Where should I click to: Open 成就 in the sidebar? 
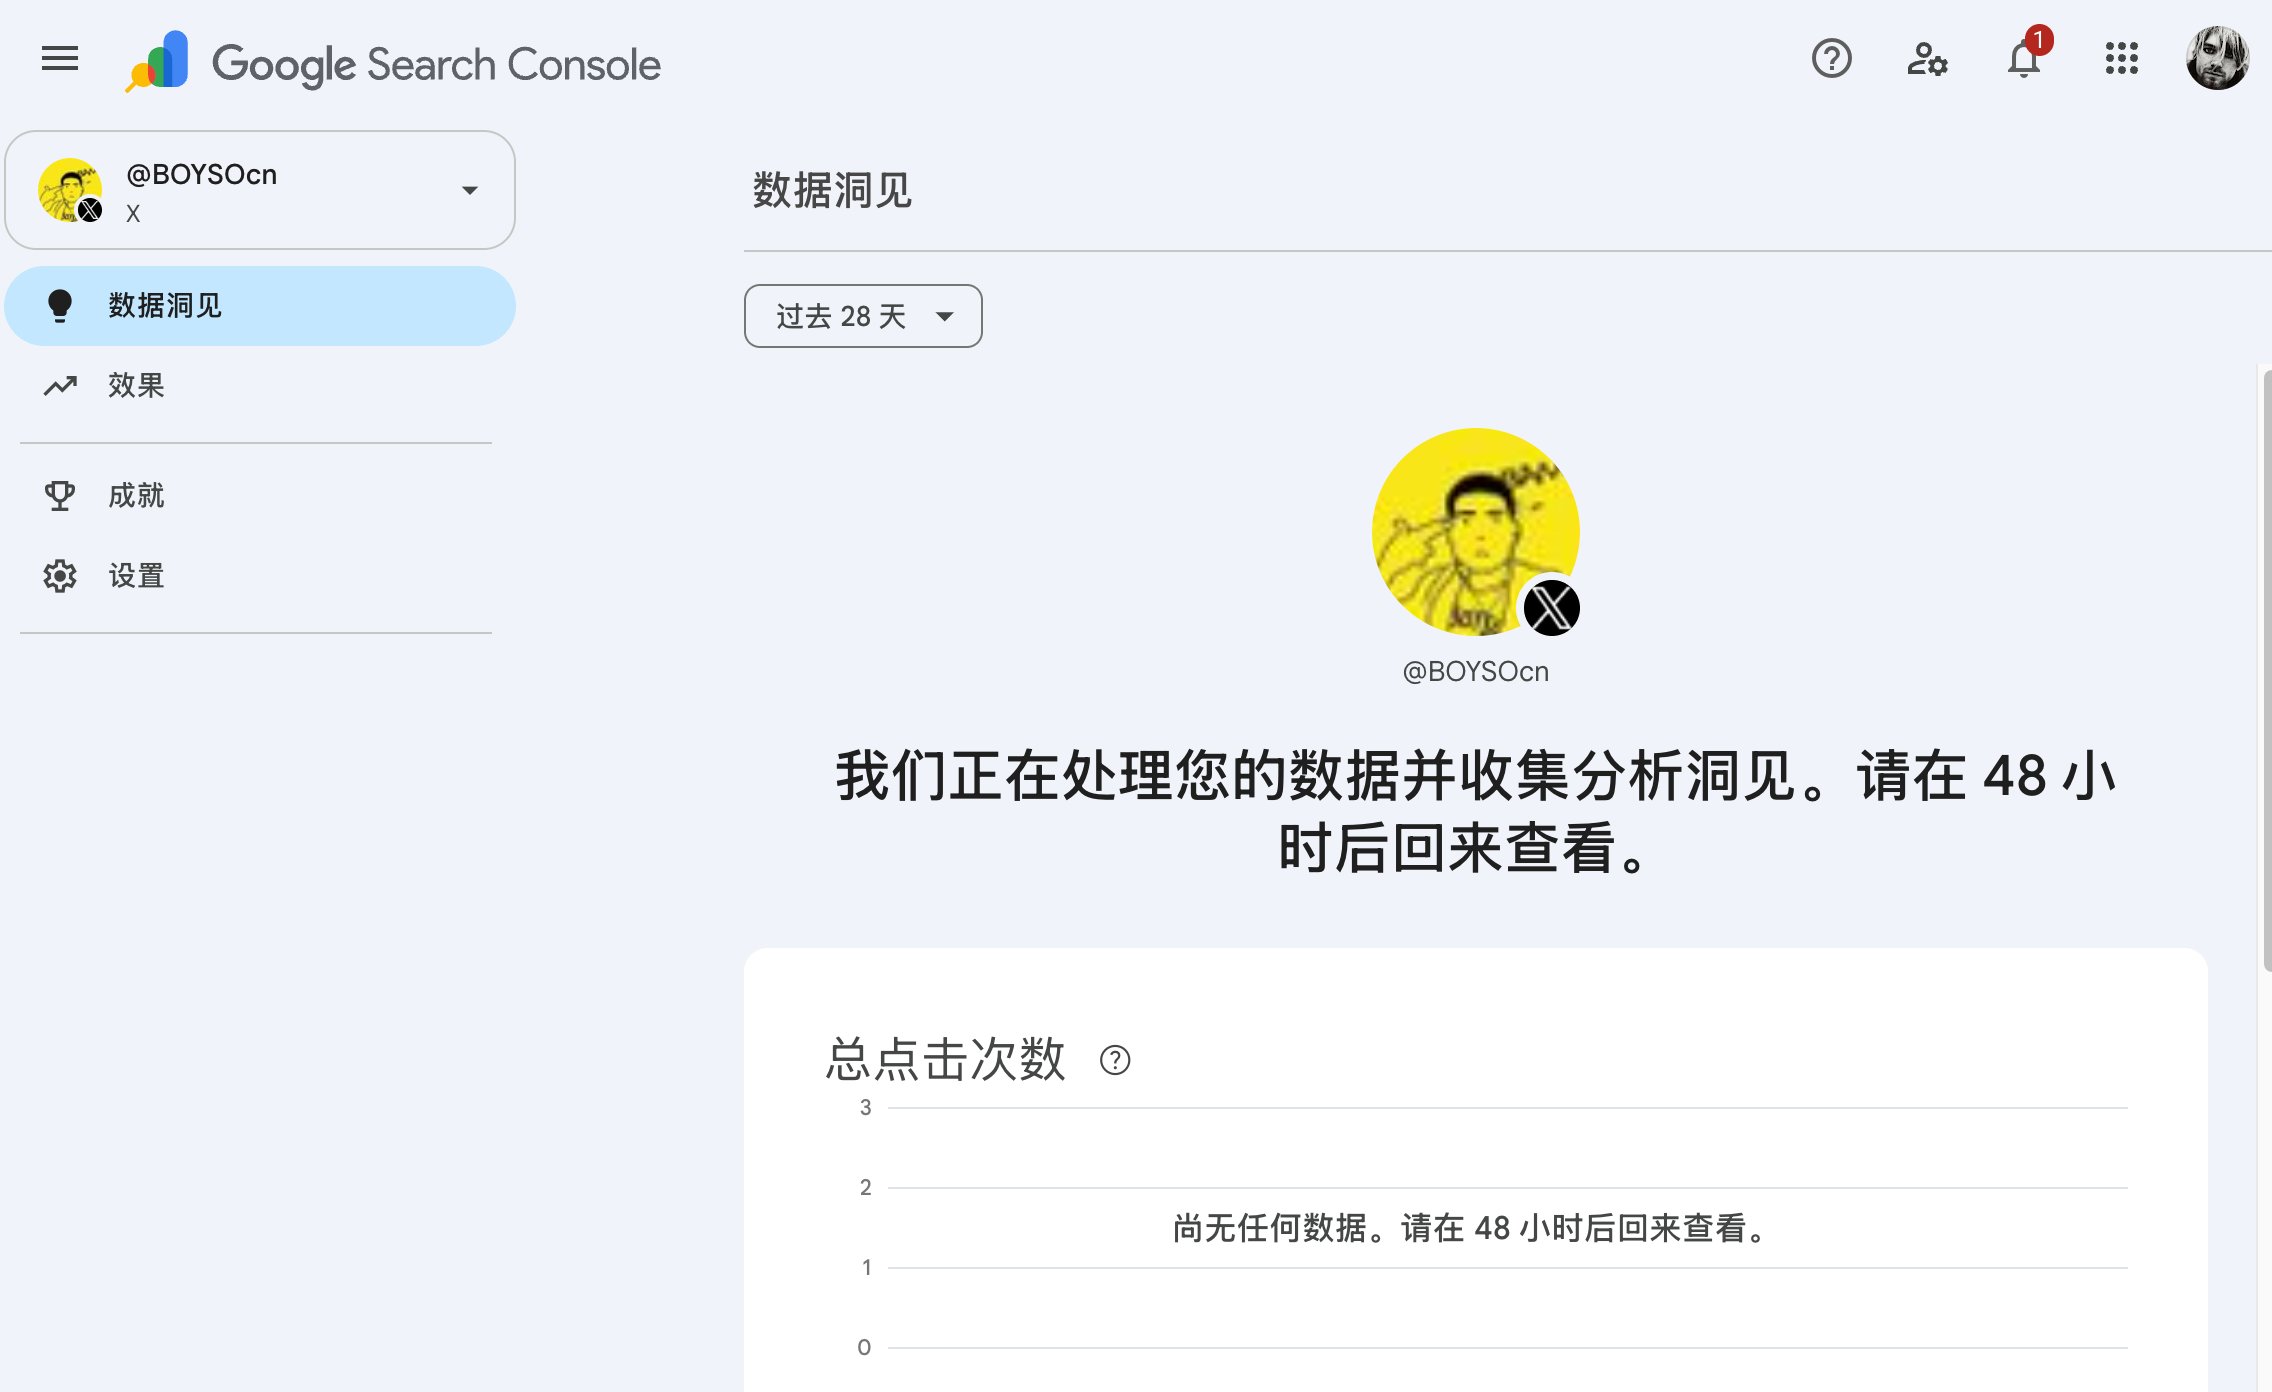click(x=260, y=496)
